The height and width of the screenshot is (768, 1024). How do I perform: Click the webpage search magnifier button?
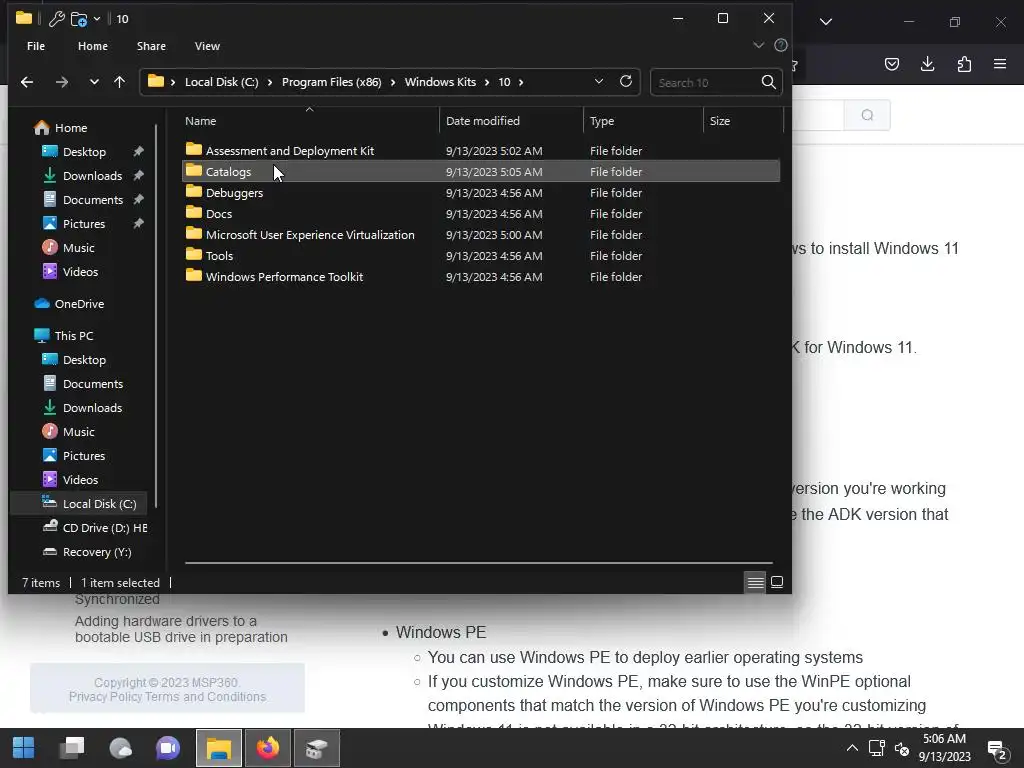click(x=867, y=115)
